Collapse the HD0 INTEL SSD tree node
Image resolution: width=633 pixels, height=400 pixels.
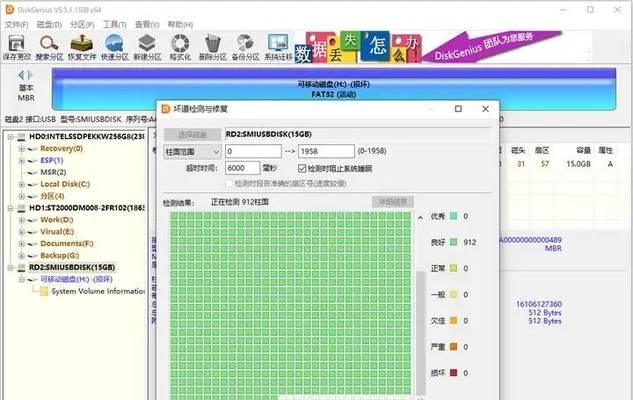coord(10,137)
